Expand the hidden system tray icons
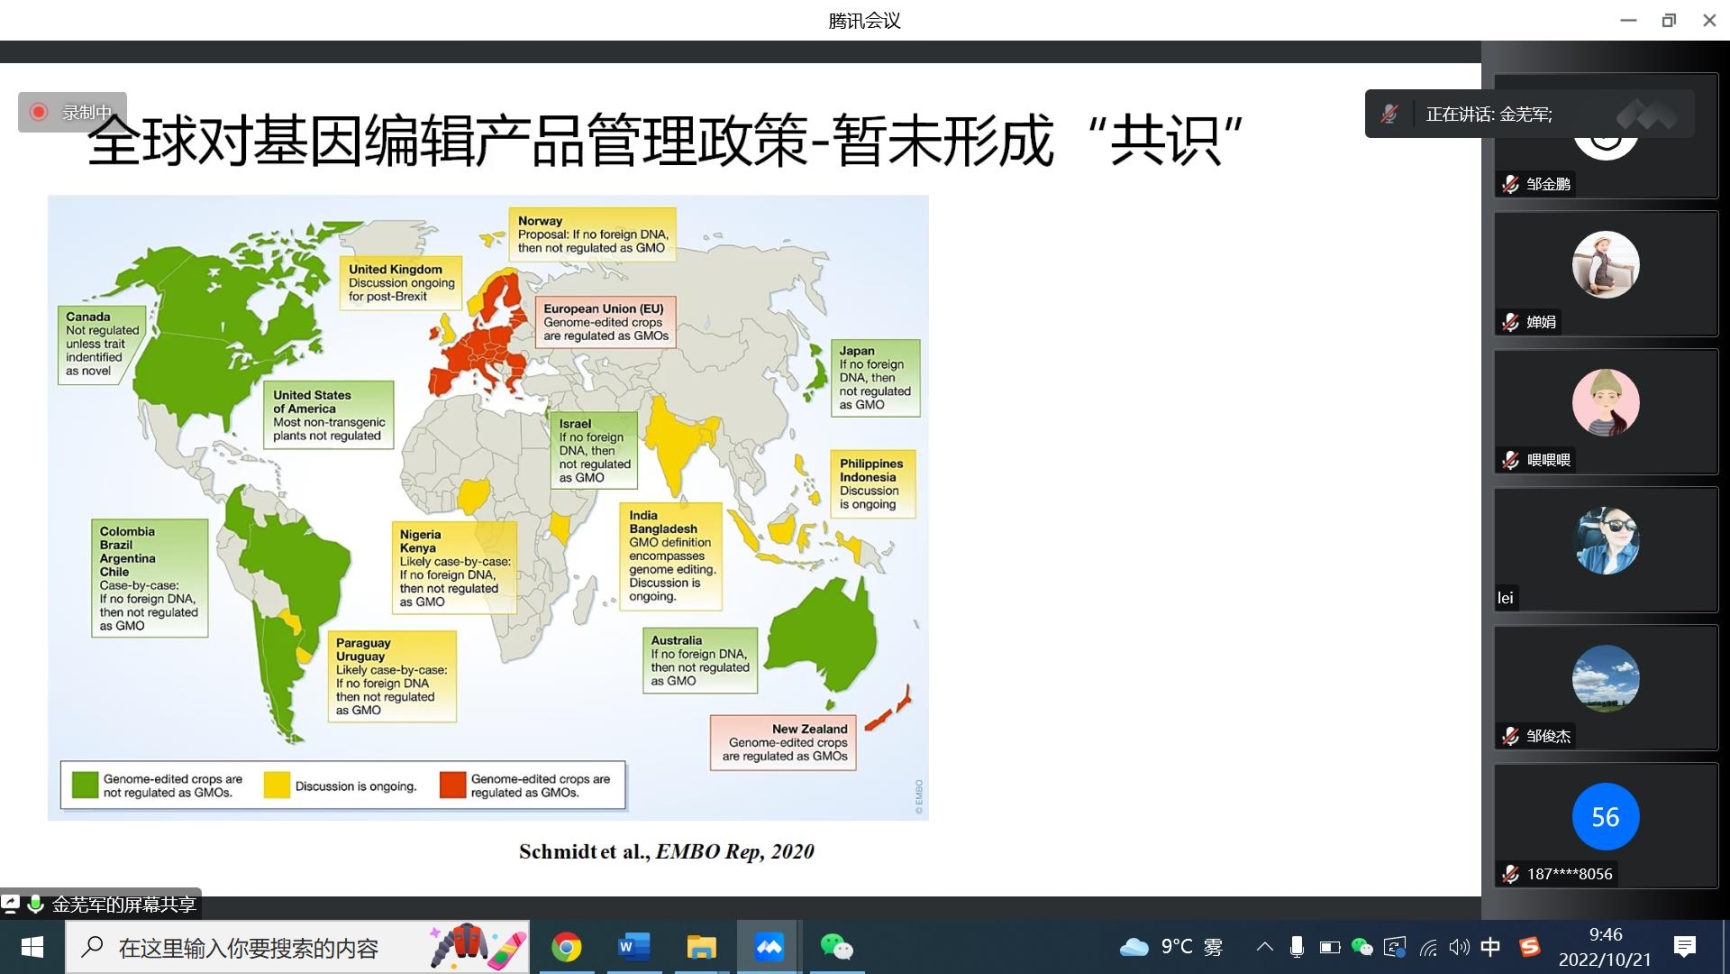The image size is (1730, 974). pyautogui.click(x=1264, y=947)
